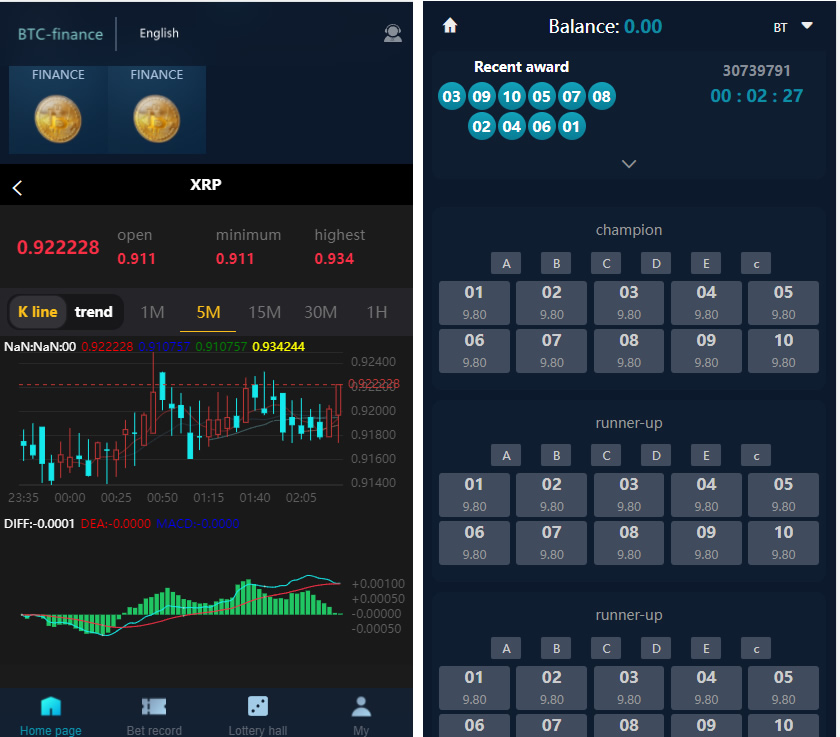Open the Home page icon in bottom bar
This screenshot has width=840, height=737.
(51, 707)
